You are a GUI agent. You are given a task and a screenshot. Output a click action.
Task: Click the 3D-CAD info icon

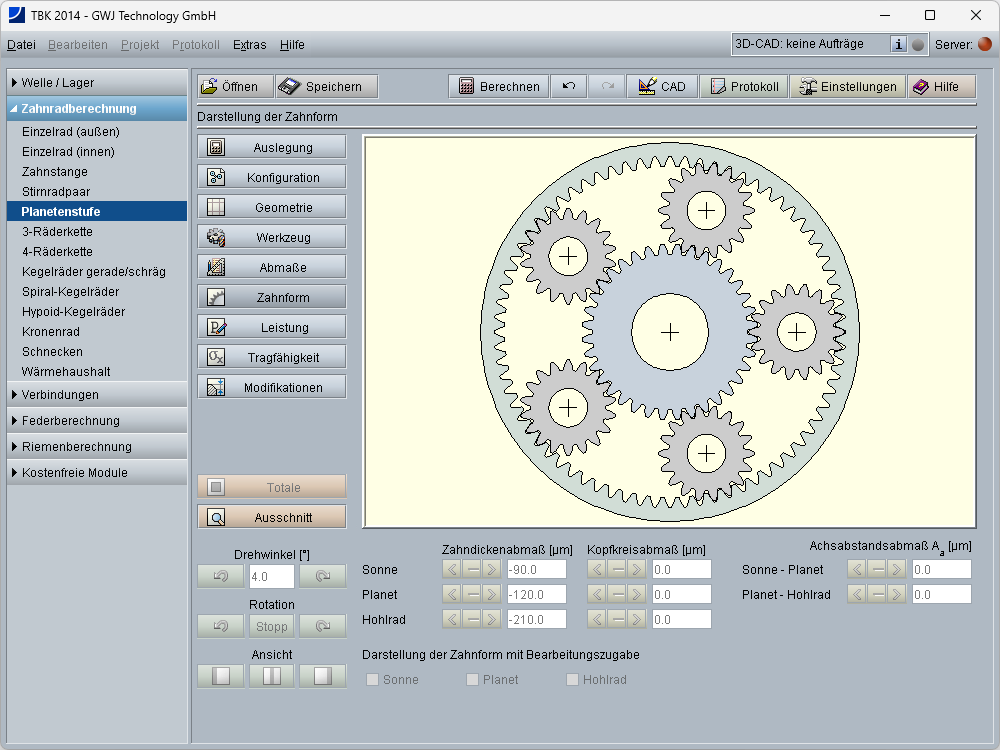pos(898,44)
